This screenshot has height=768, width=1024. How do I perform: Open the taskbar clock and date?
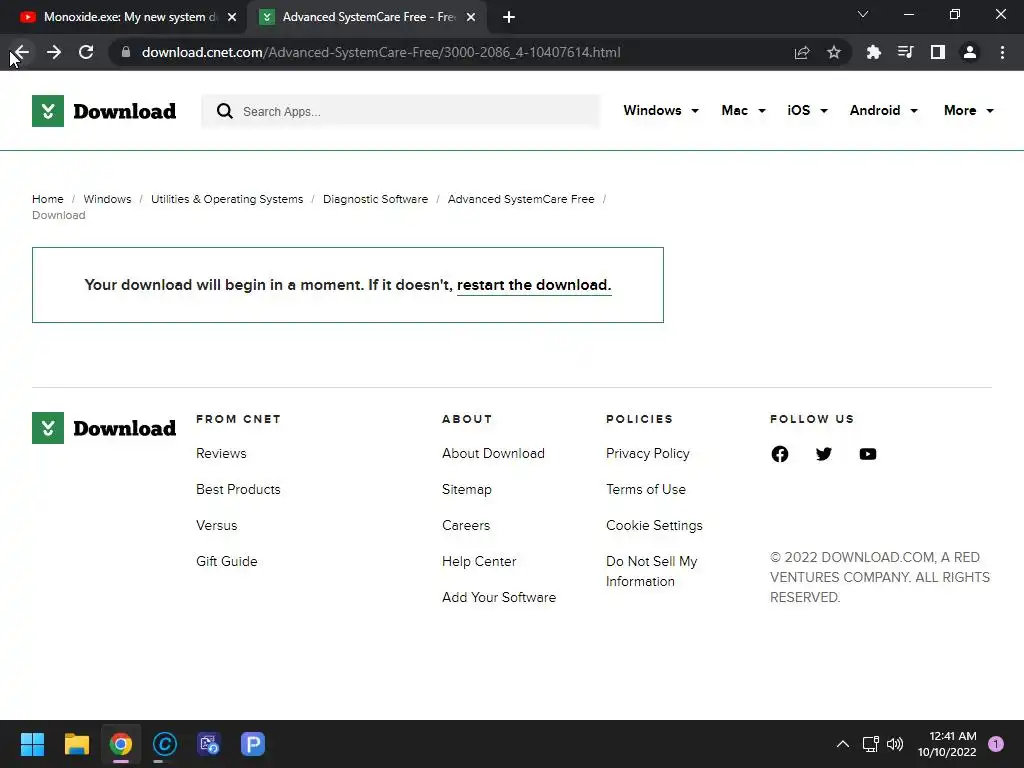pos(947,744)
